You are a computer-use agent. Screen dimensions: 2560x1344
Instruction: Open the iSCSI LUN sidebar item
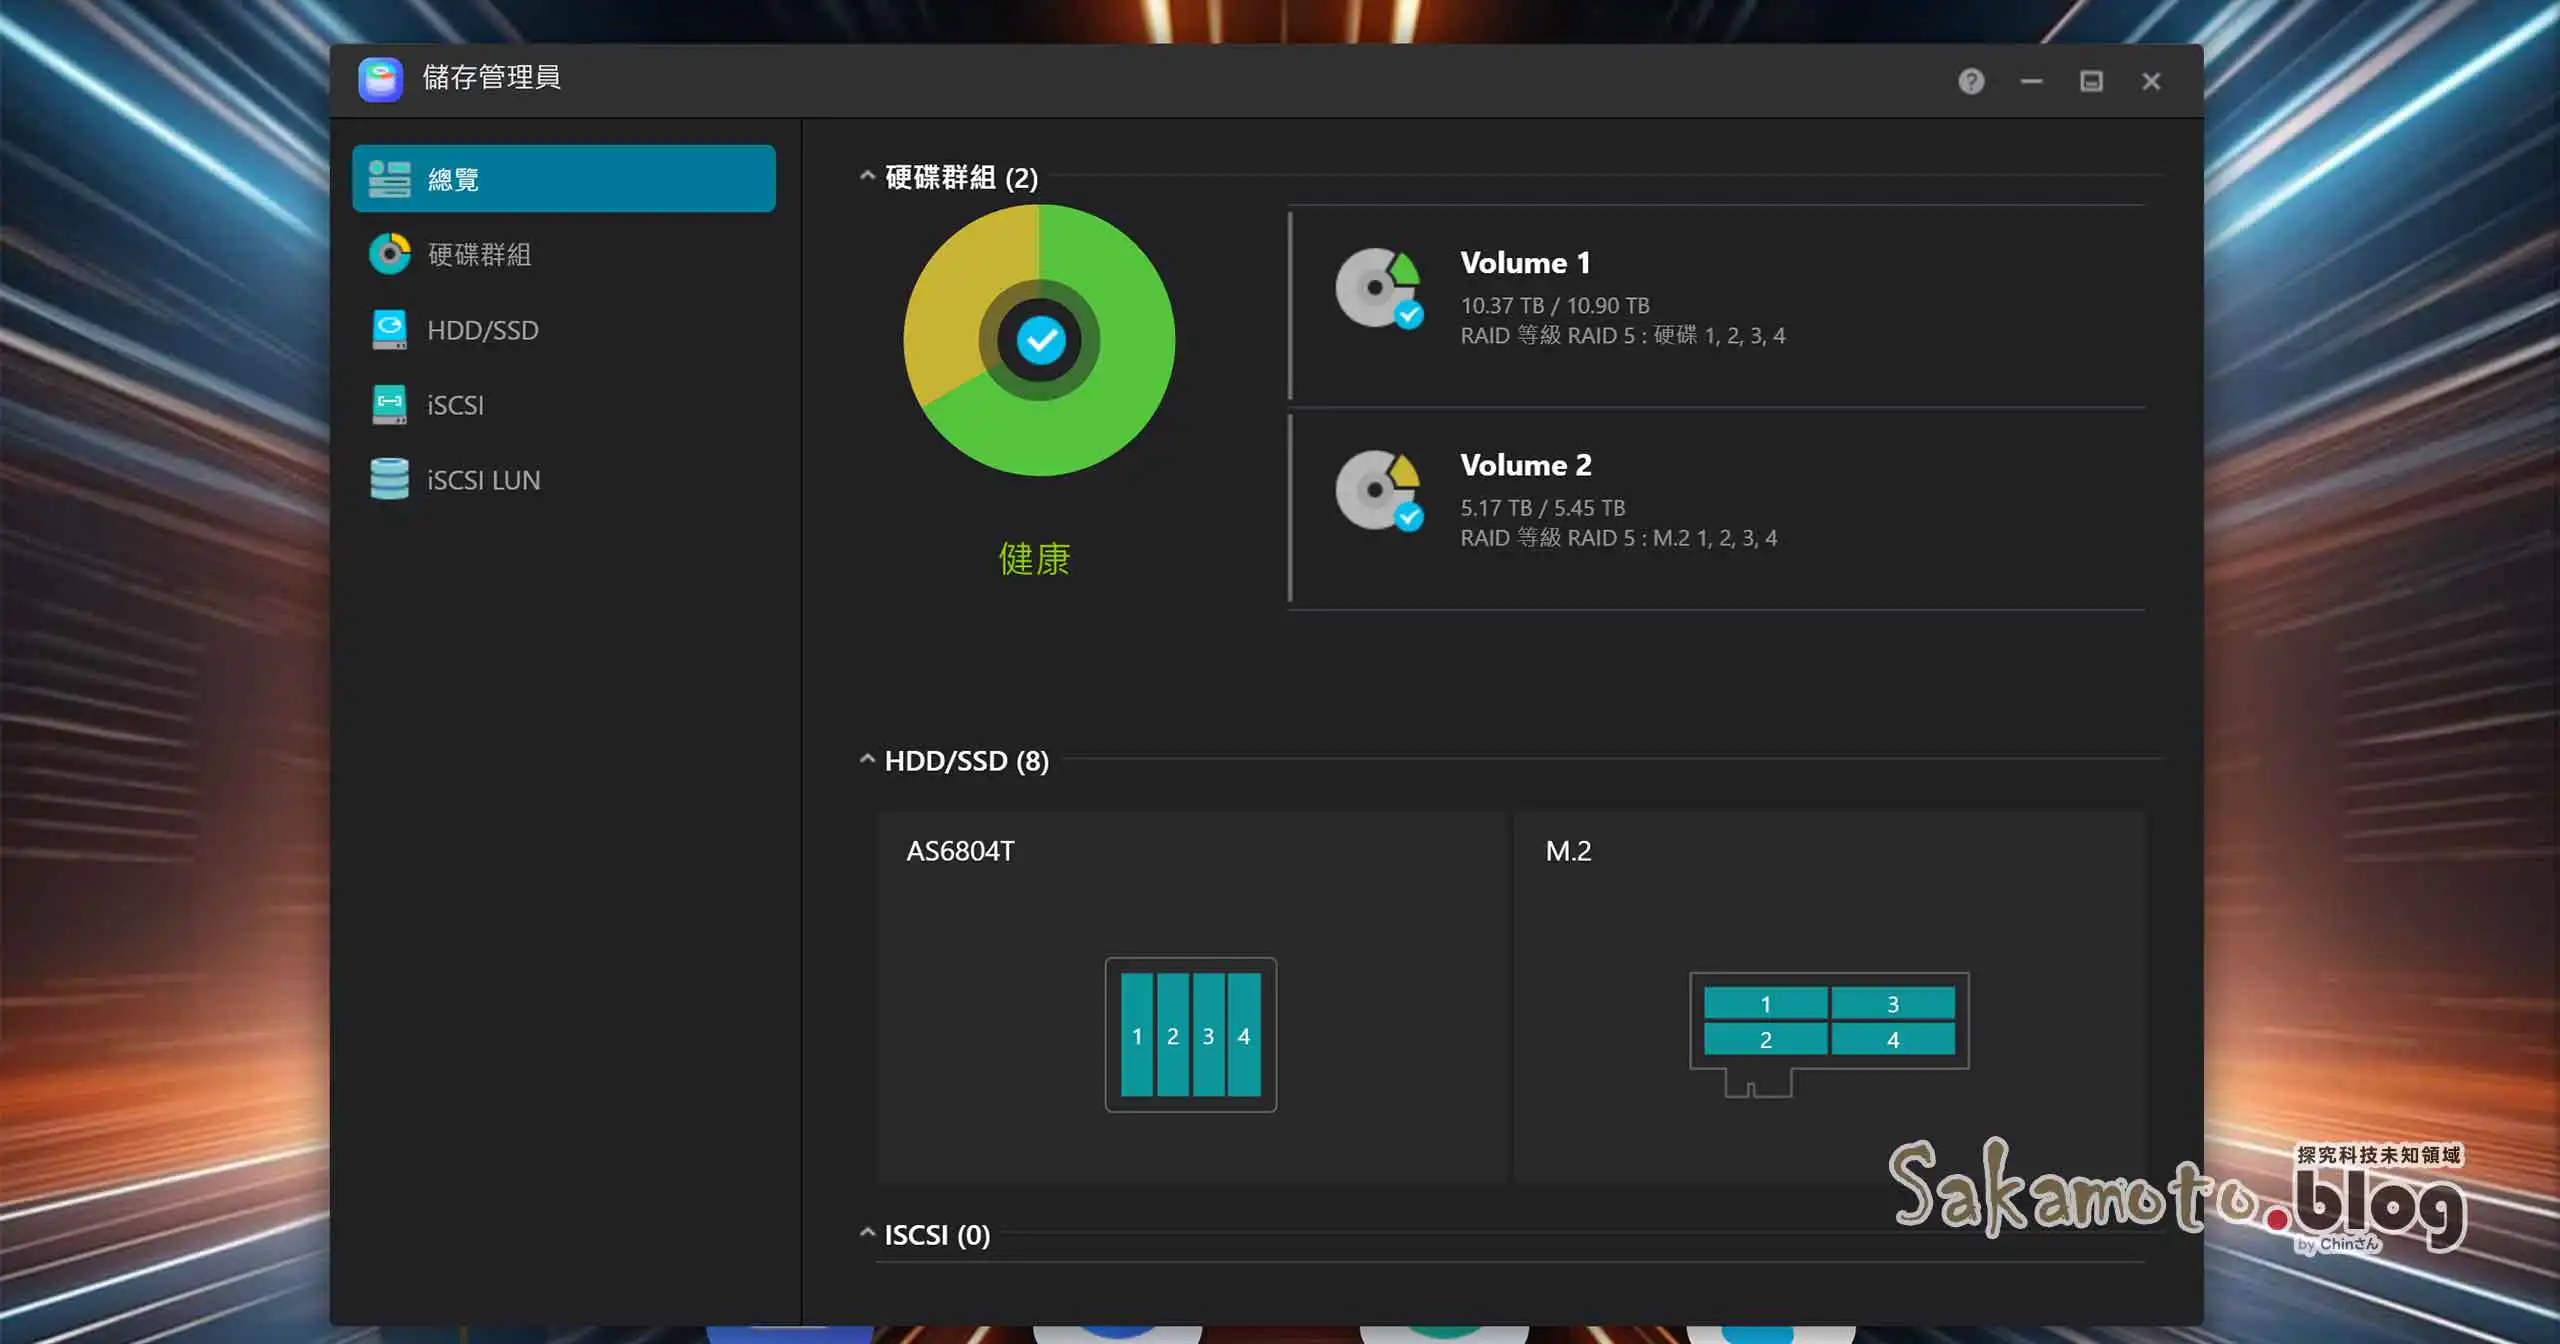(x=483, y=480)
